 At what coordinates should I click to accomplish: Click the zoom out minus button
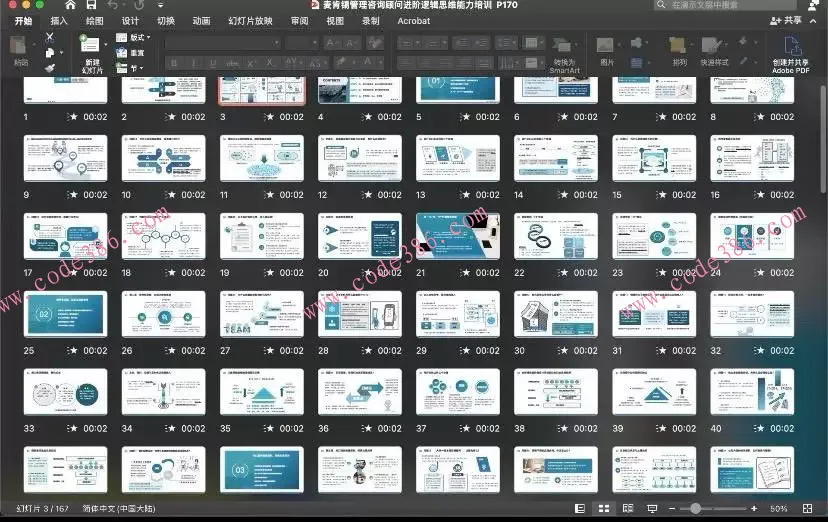tap(672, 508)
